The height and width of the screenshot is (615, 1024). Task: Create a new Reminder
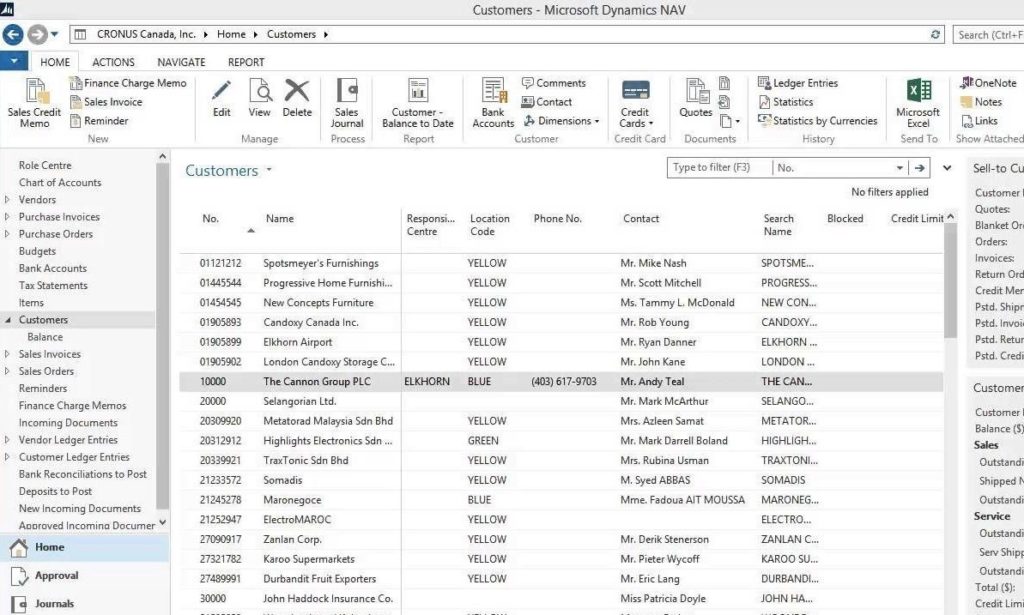pyautogui.click(x=99, y=121)
